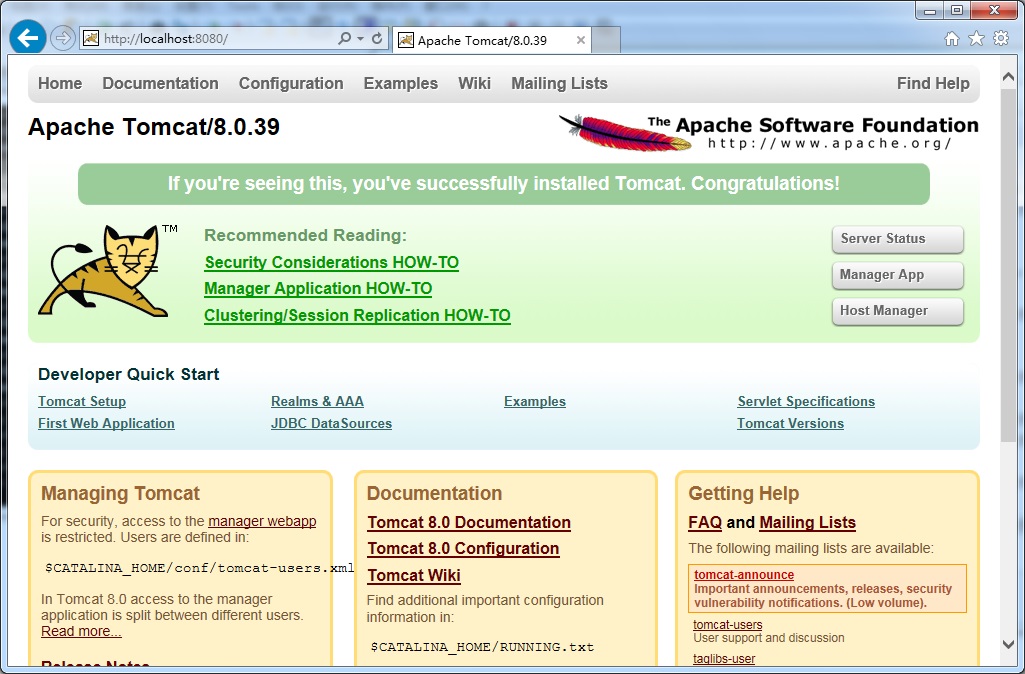Viewport: 1025px width, 674px height.
Task: Minimize the browser window
Action: tap(930, 10)
